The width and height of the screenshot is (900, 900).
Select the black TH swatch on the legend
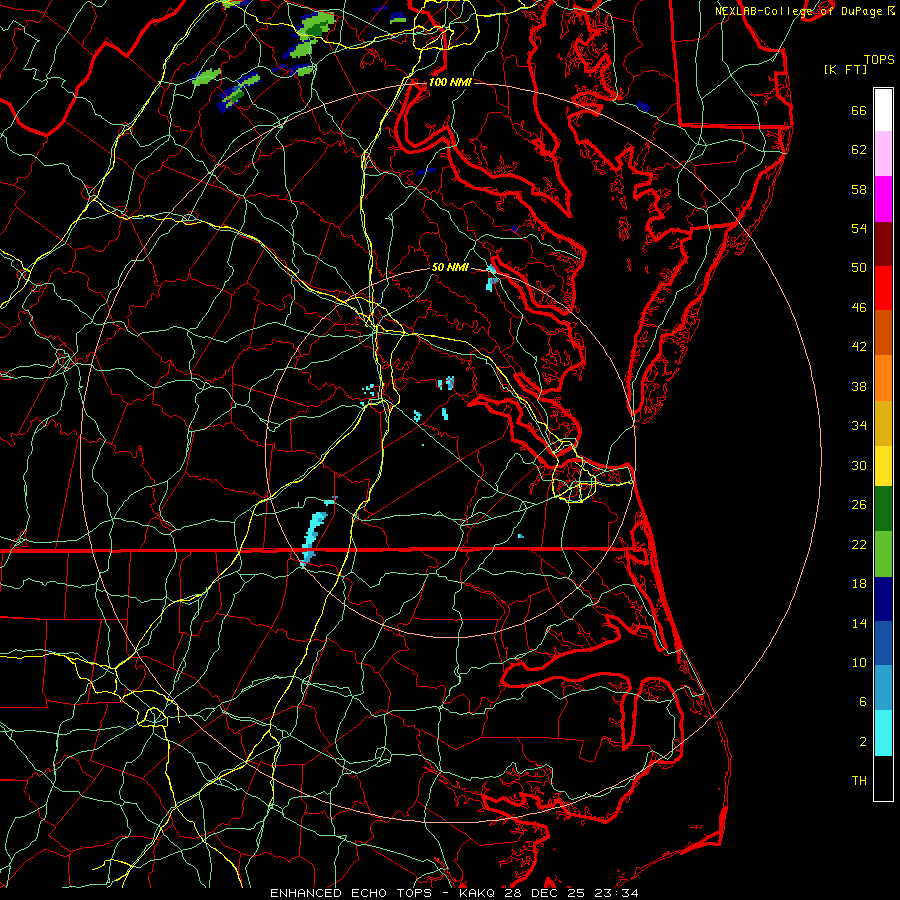pyautogui.click(x=883, y=778)
